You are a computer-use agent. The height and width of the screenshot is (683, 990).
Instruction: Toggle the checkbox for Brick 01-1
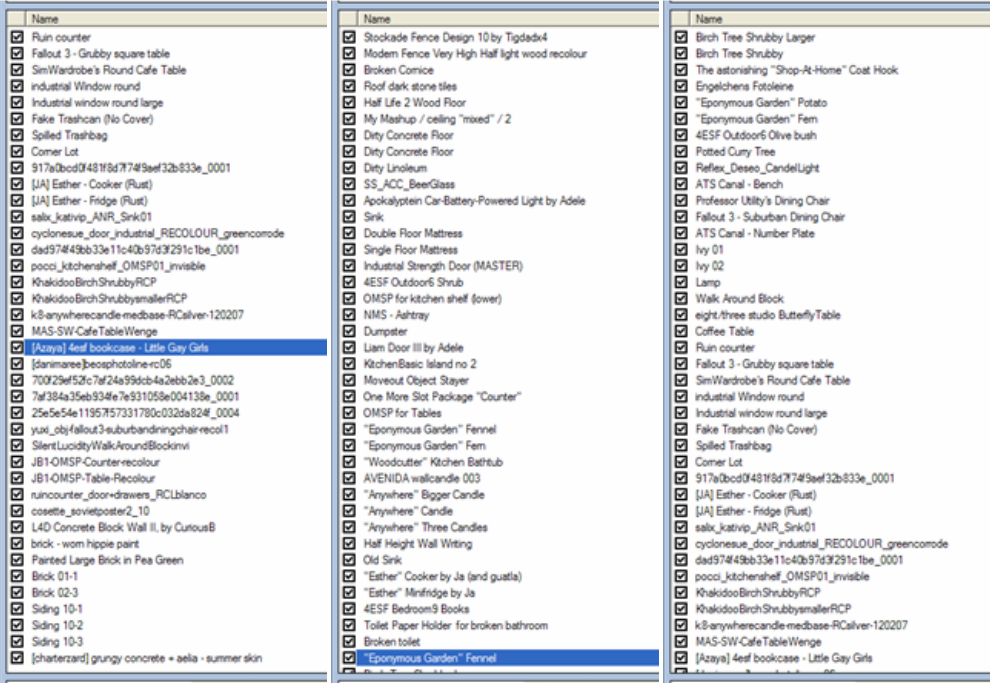tap(17, 576)
